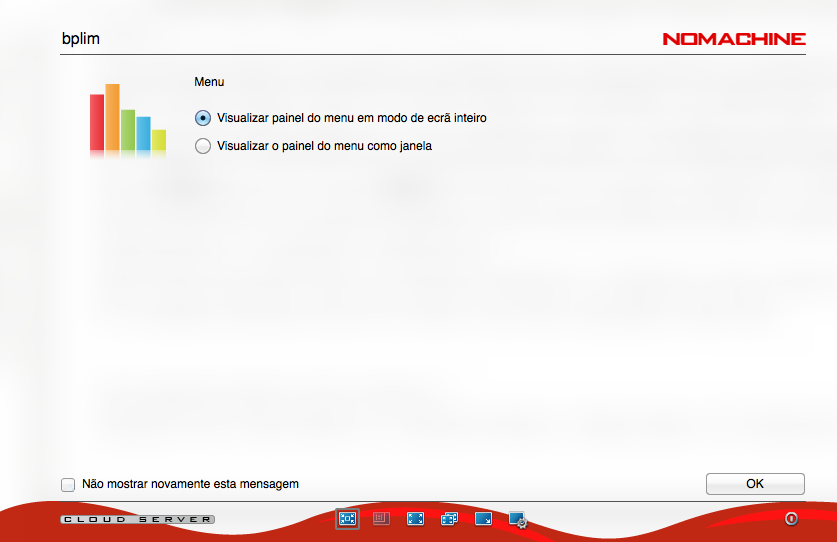The height and width of the screenshot is (542, 837).
Task: Click the greyed-out red screen icon
Action: coord(381,519)
